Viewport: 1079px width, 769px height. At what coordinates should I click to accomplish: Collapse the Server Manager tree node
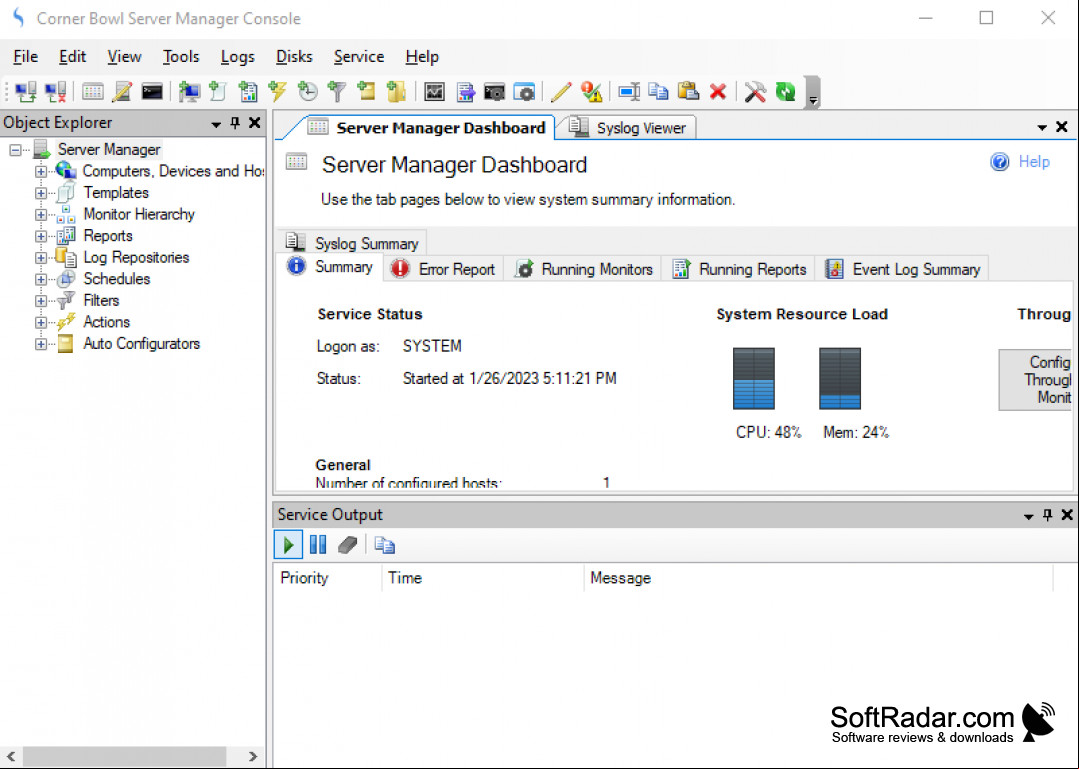coord(15,149)
